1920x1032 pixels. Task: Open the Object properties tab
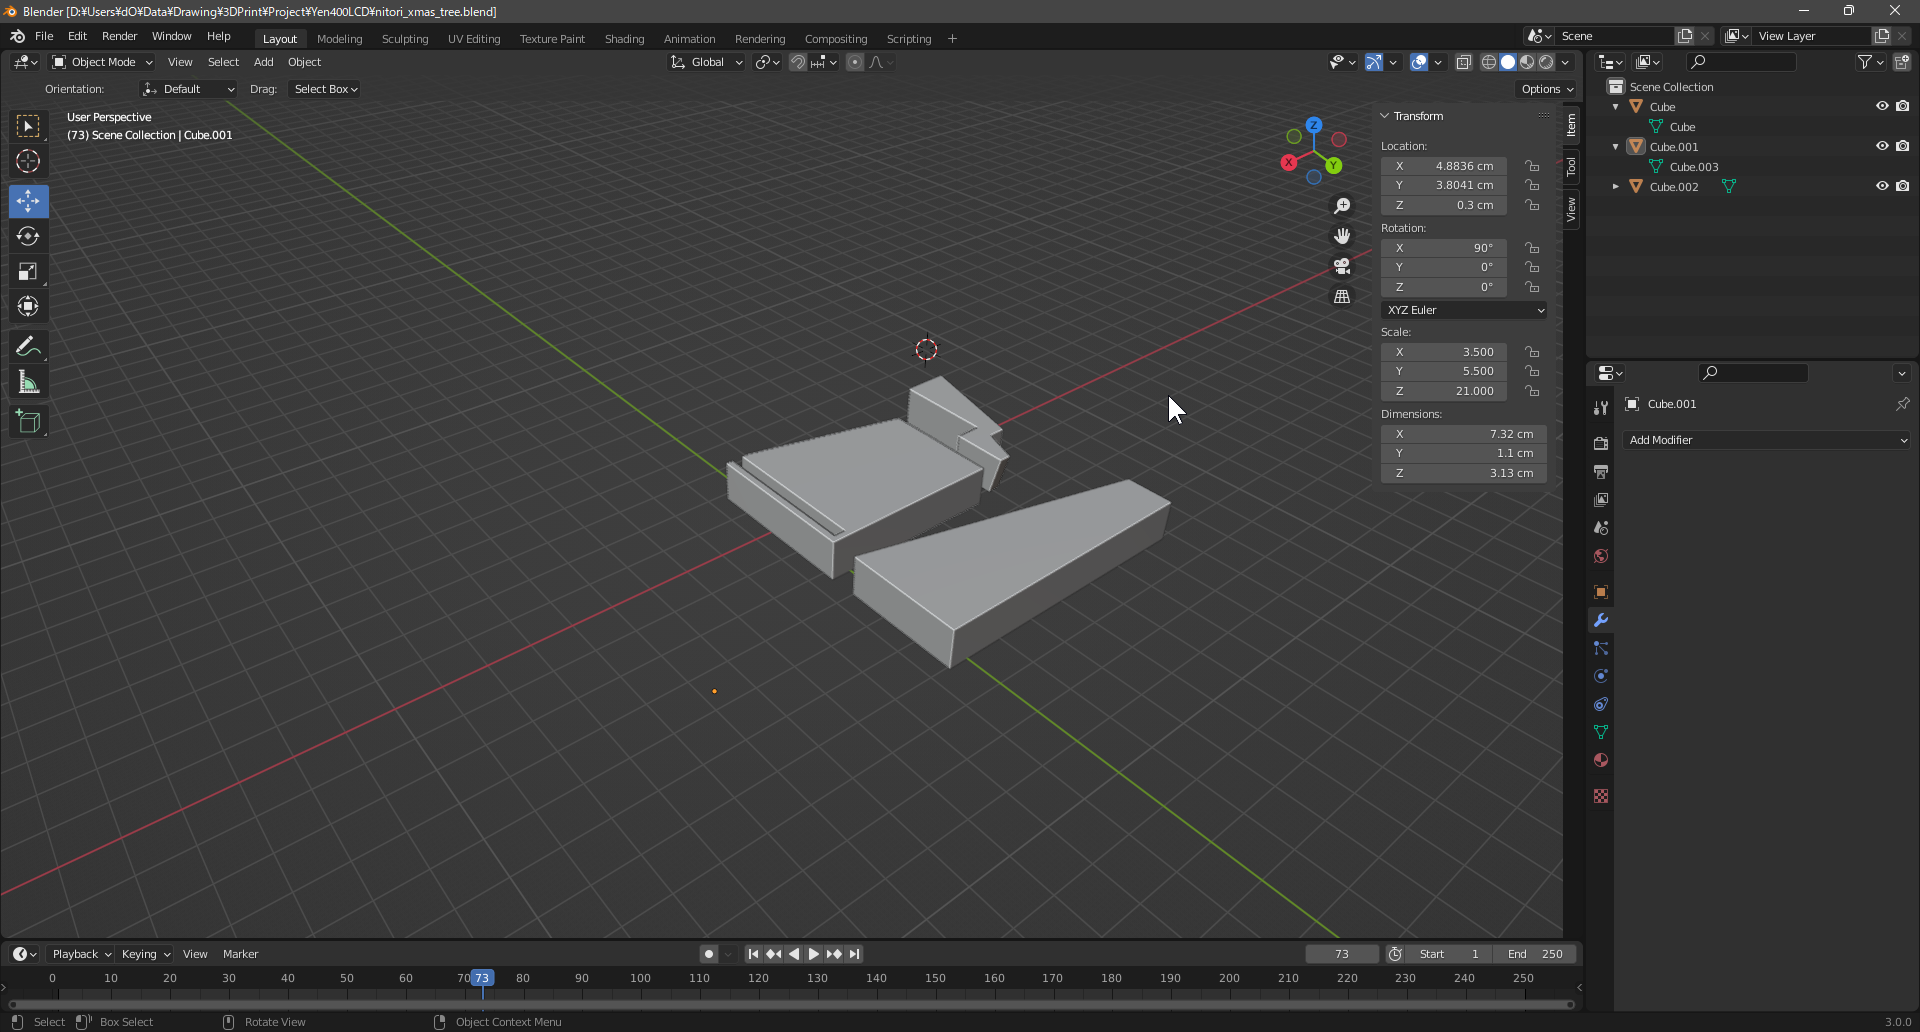click(1601, 592)
